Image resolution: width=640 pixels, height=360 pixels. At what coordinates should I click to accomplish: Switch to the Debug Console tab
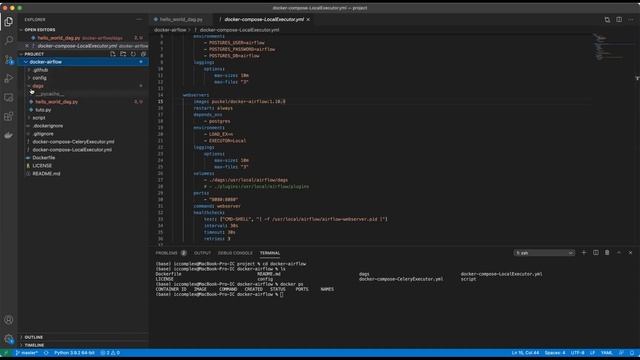[x=235, y=253]
